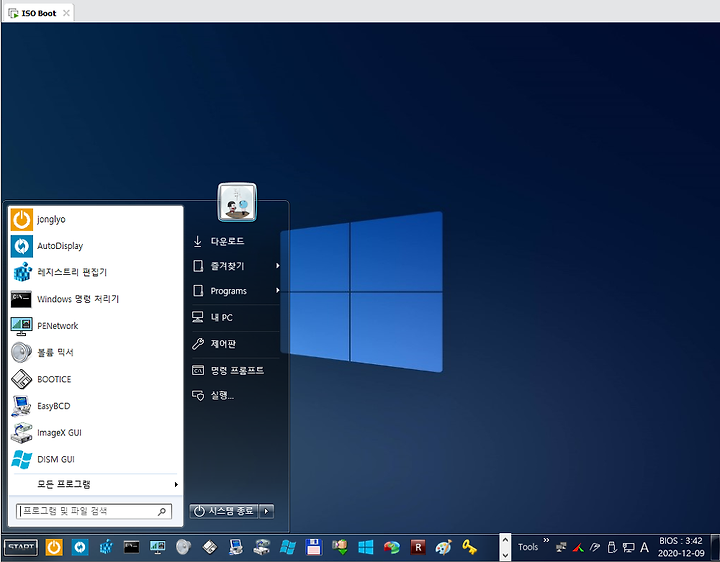Click red R icon on taskbar
Image resolution: width=720 pixels, height=562 pixels.
tap(418, 547)
